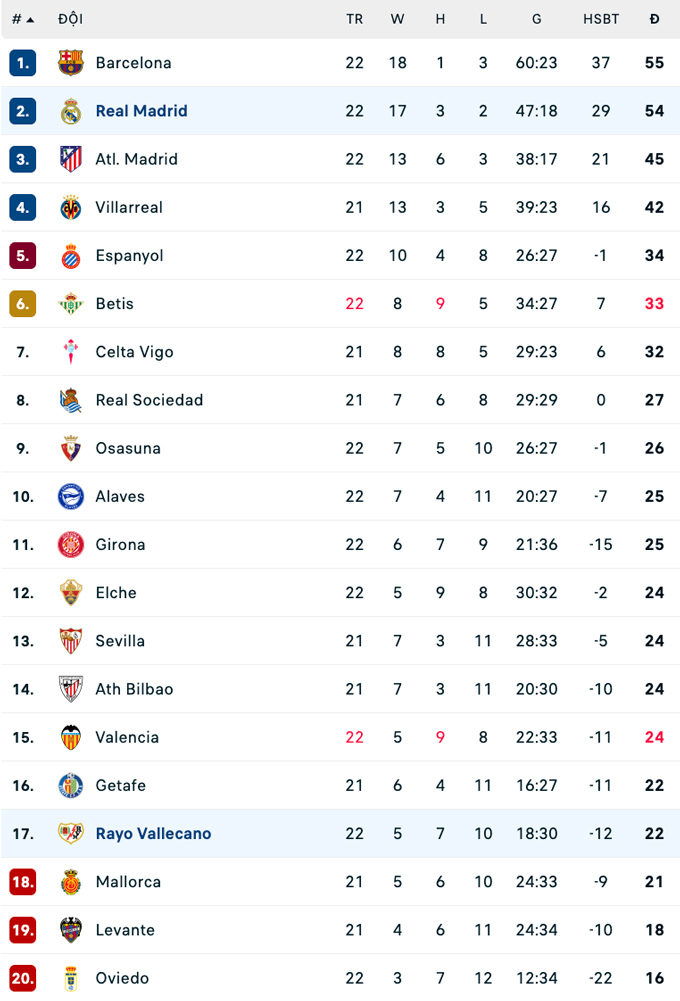The image size is (680, 1001).
Task: Click the Villarreal yellow crest icon
Action: pos(71,207)
